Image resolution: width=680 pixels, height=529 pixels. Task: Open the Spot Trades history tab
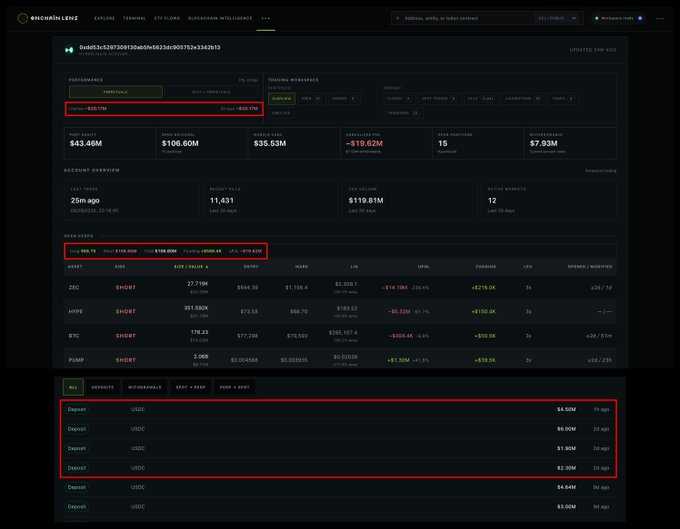[438, 98]
